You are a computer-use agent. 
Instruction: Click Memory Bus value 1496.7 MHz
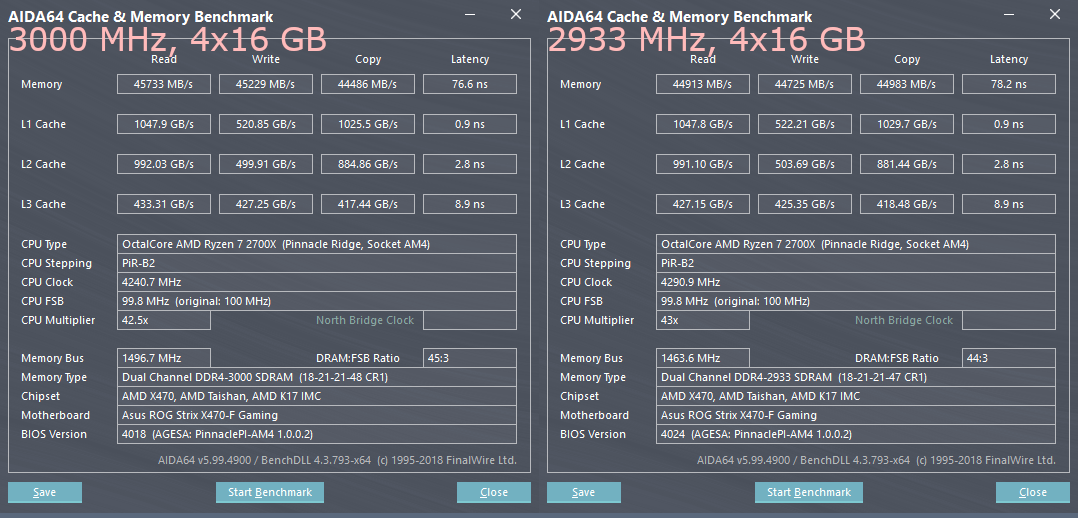(x=164, y=358)
